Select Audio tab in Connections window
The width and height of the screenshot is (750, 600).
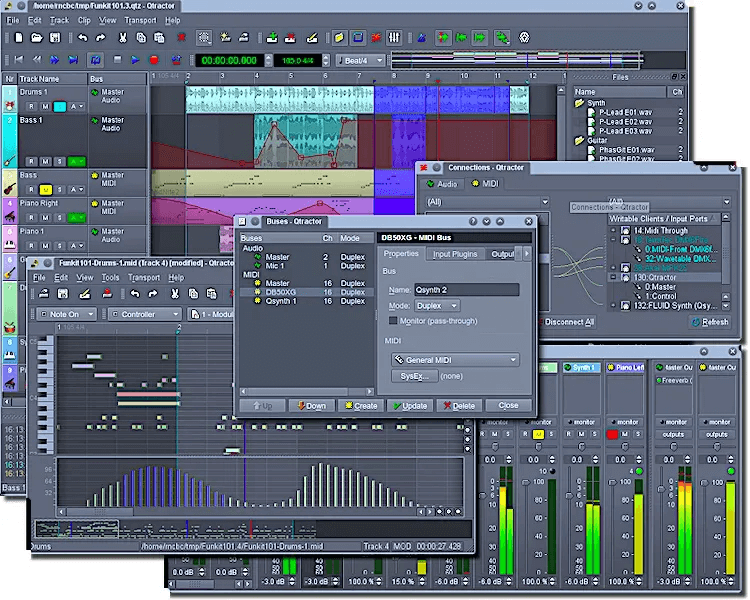(441, 183)
